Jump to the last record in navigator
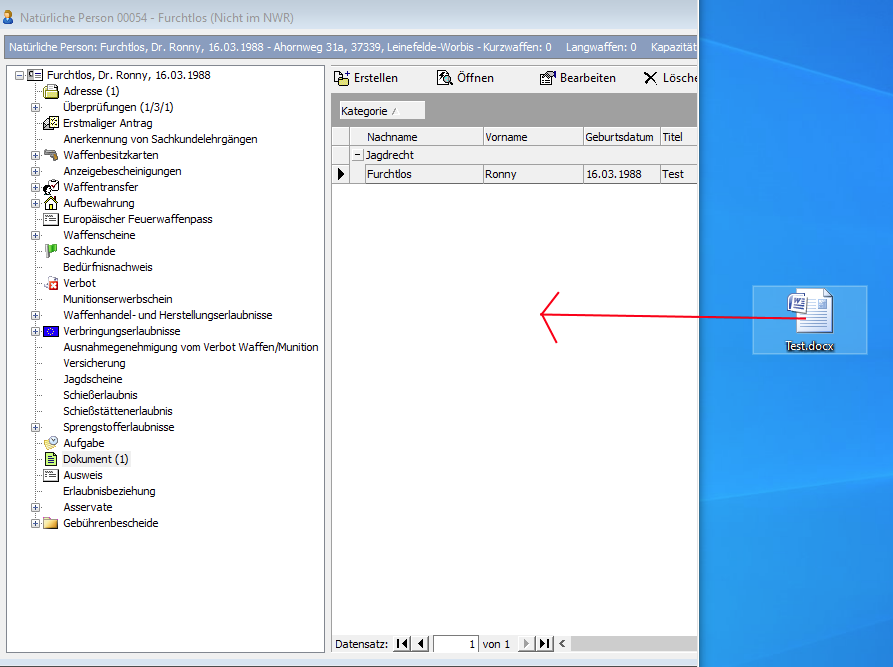 (545, 644)
